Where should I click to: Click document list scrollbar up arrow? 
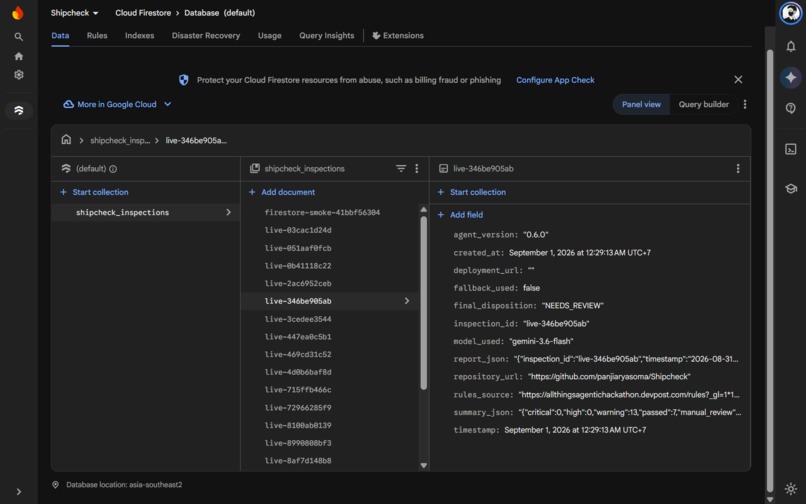(424, 209)
